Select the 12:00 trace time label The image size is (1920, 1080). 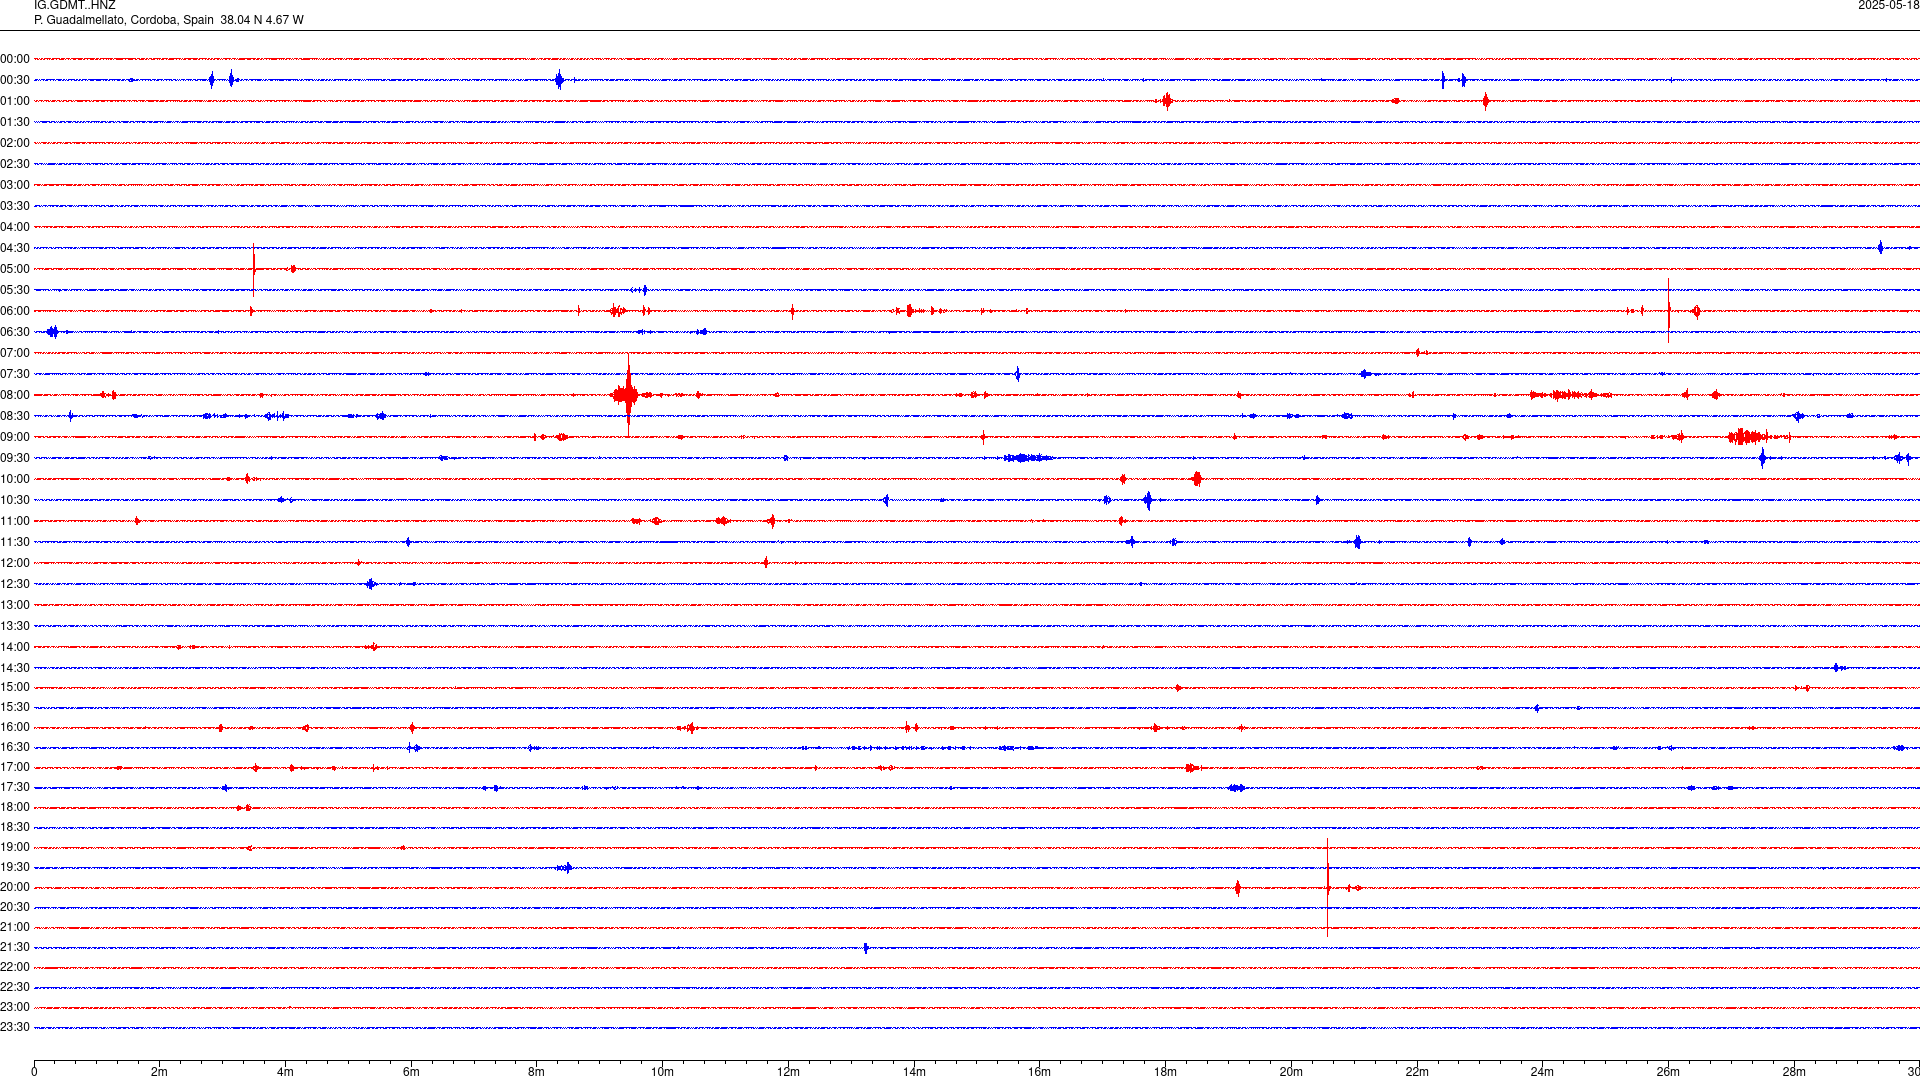pos(15,564)
